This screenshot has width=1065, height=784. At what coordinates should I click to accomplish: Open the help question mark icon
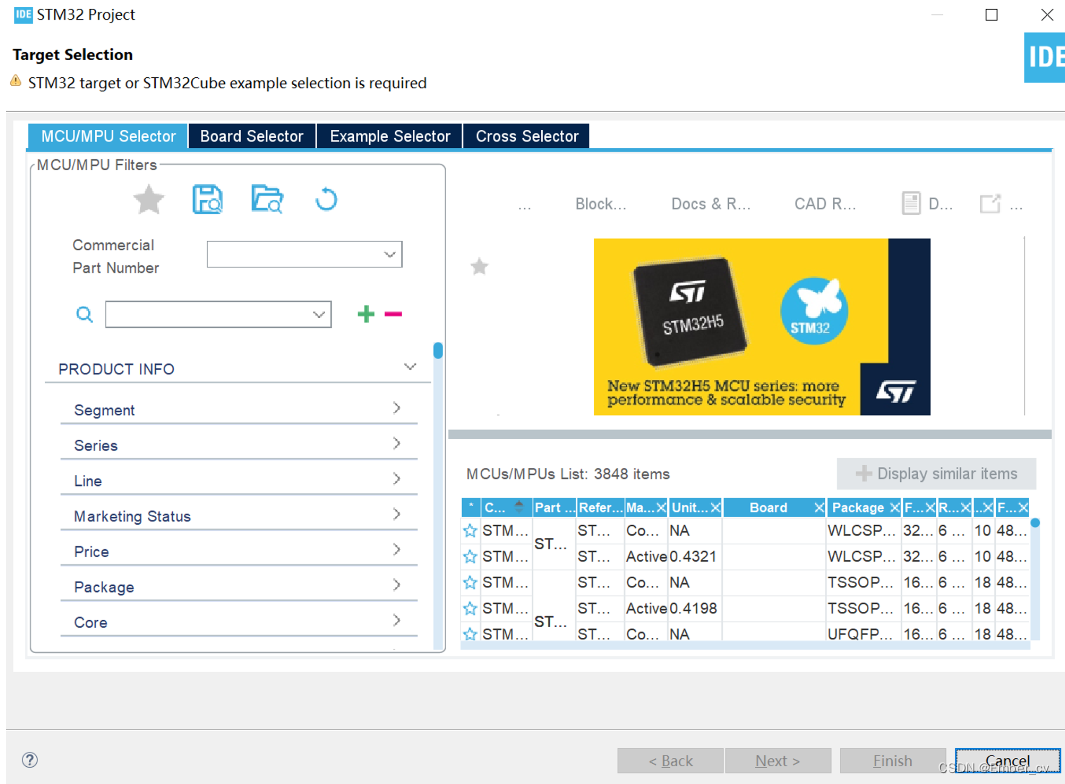pyautogui.click(x=30, y=760)
